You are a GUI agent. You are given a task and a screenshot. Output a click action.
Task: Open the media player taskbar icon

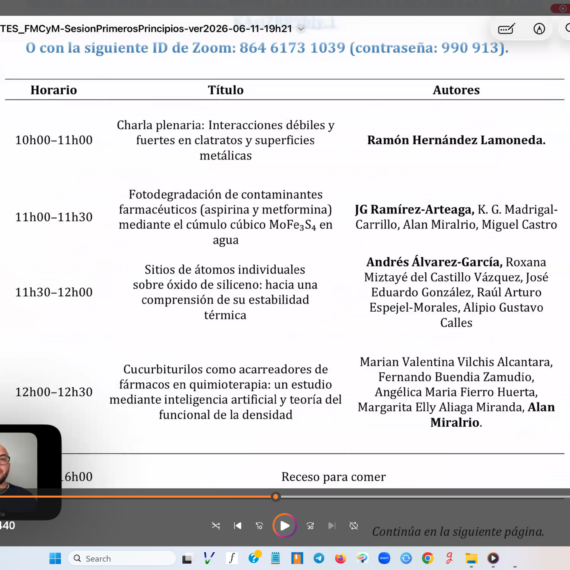pyautogui.click(x=493, y=558)
